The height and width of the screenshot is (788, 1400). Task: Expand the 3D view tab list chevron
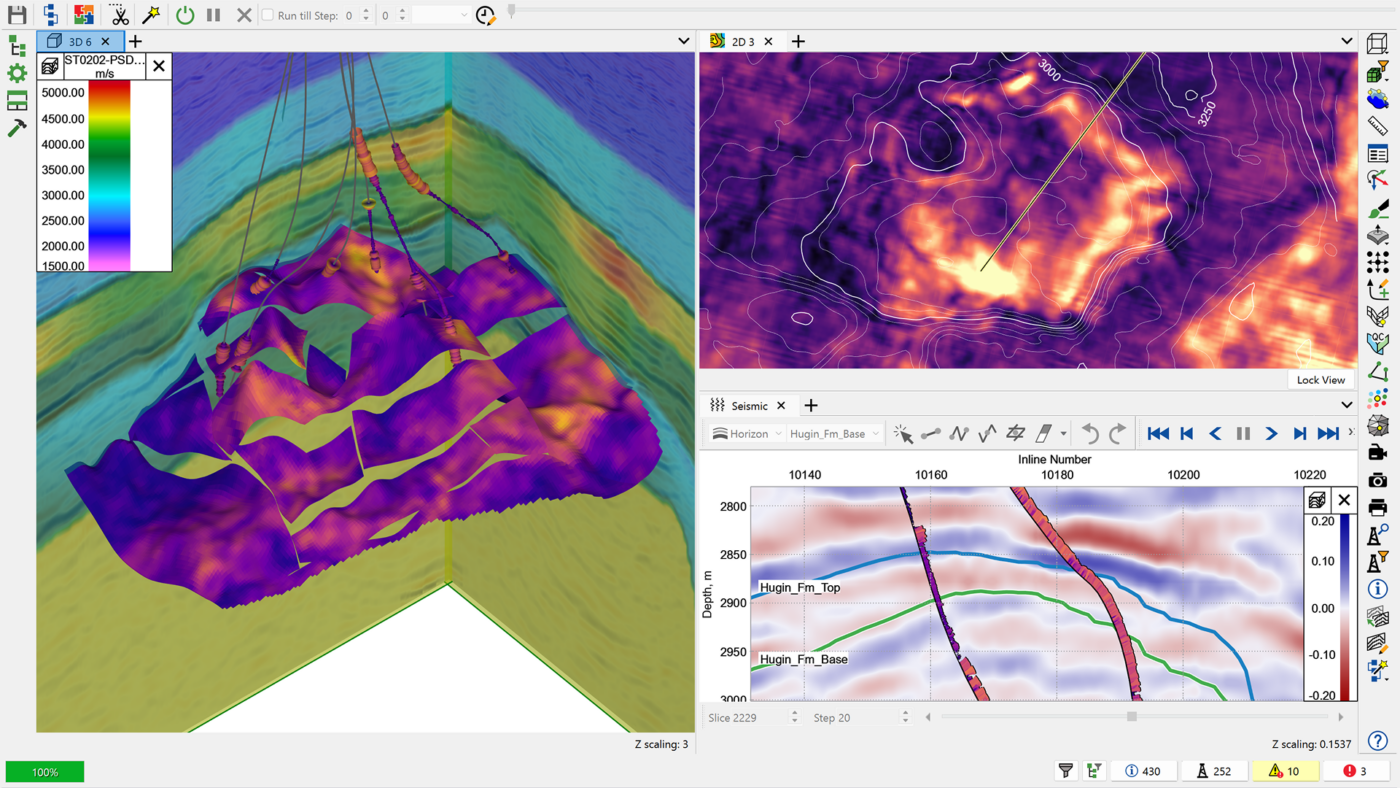[x=684, y=41]
